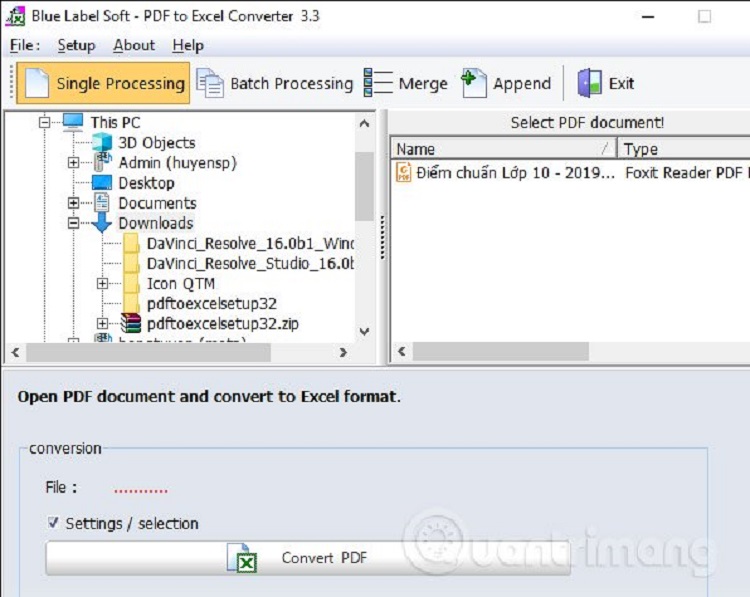The width and height of the screenshot is (750, 597).
Task: Select the Điểm chuẩn Lớp 10 PDF file
Action: [515, 172]
